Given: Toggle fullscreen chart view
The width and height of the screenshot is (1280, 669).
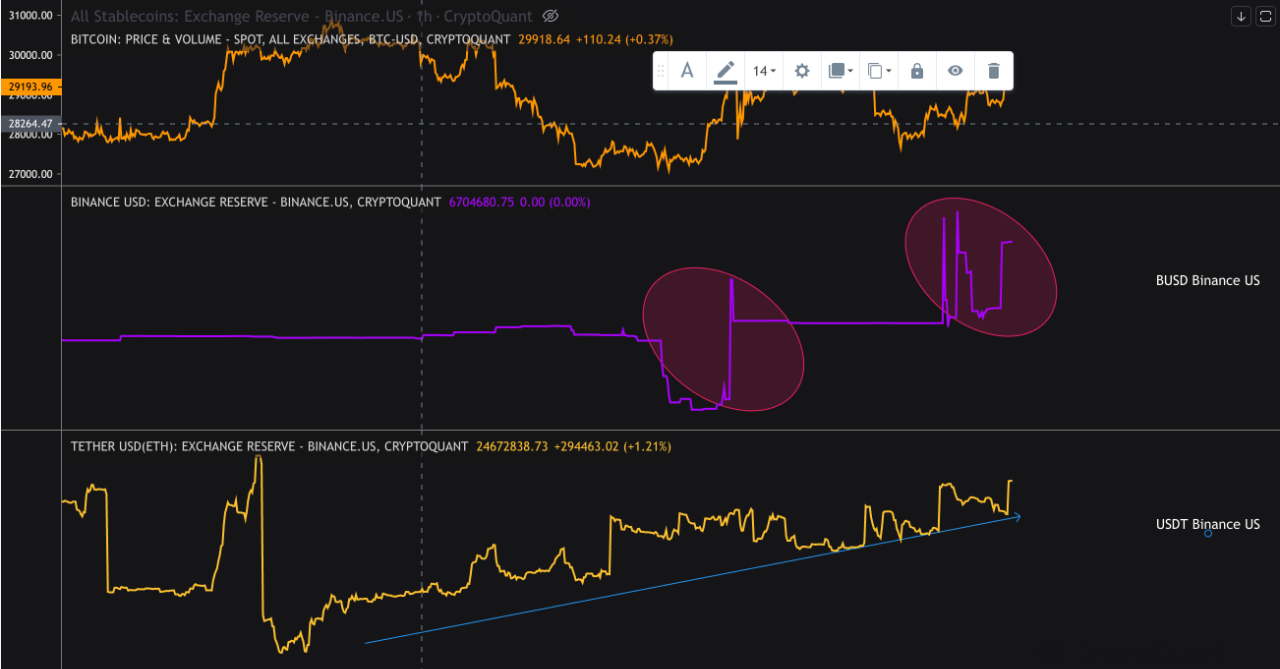Looking at the screenshot, I should [x=1264, y=15].
